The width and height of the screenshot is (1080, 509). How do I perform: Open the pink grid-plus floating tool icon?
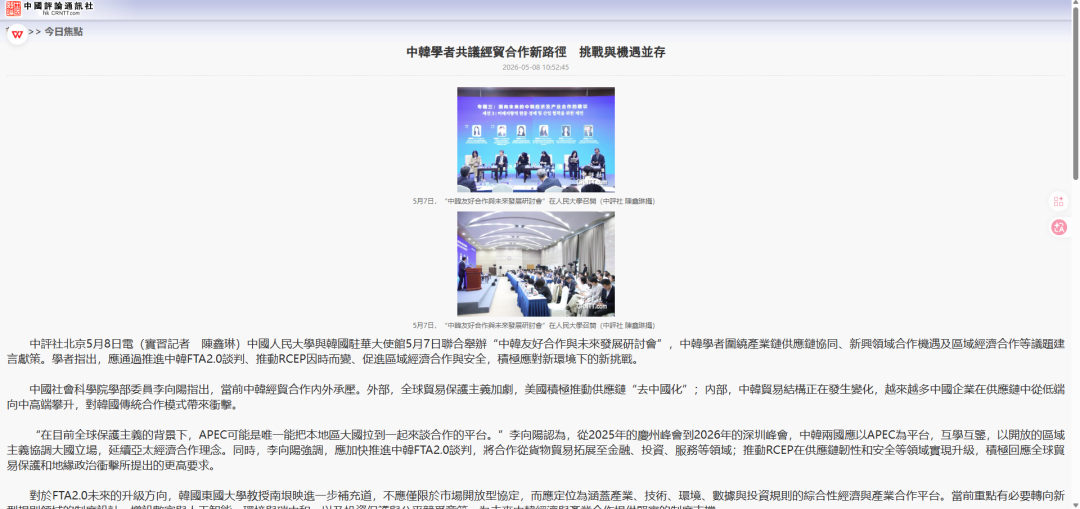point(1059,201)
